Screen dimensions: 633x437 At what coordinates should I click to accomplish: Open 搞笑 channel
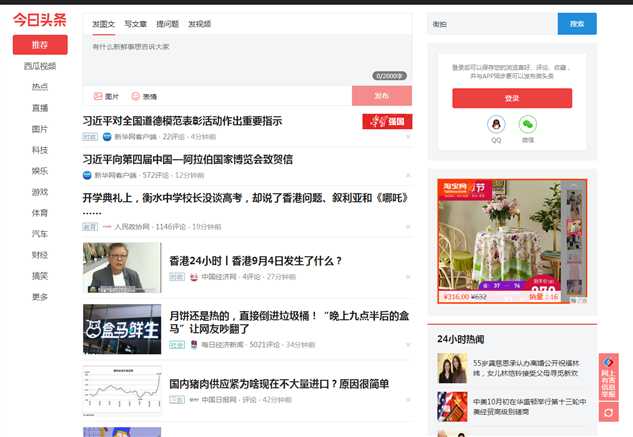[x=40, y=276]
